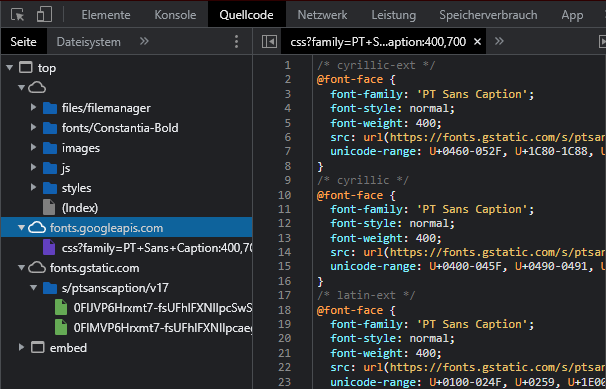This screenshot has width=606, height=389.
Task: Switch to the Konsole tab
Action: pos(175,15)
